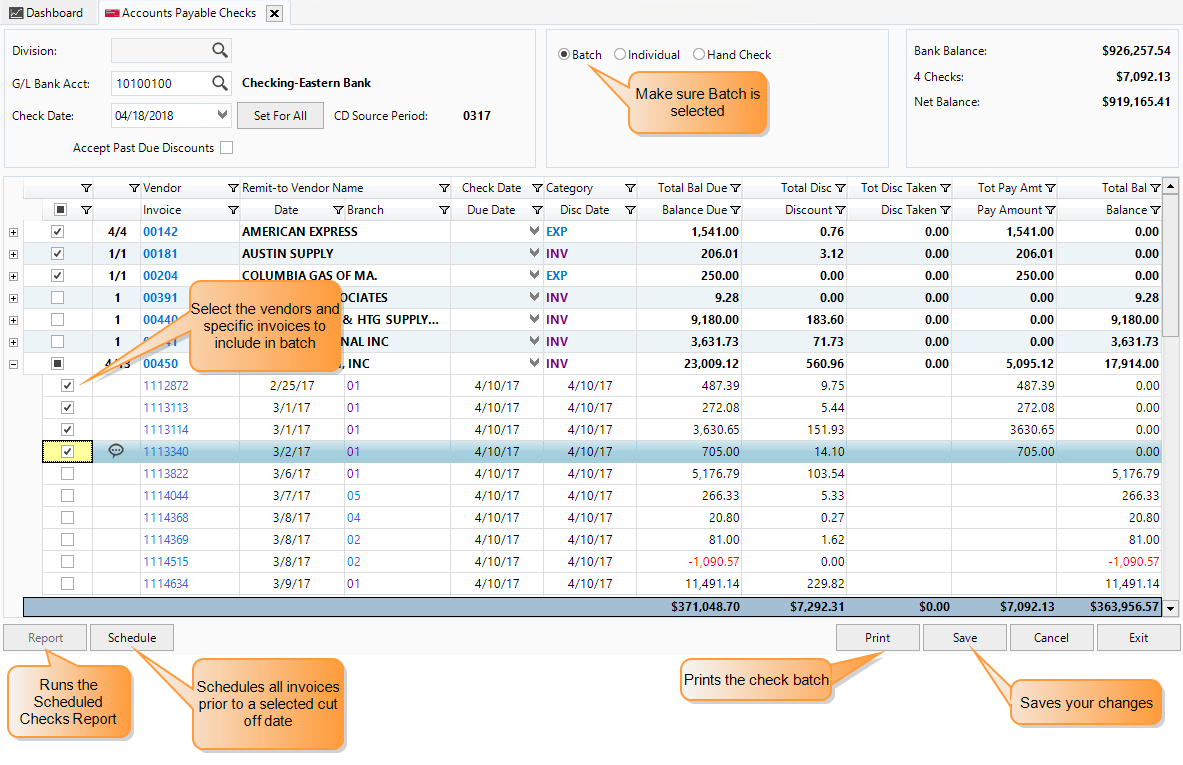Select the Hand Check option
The height and width of the screenshot is (765, 1183).
point(699,55)
